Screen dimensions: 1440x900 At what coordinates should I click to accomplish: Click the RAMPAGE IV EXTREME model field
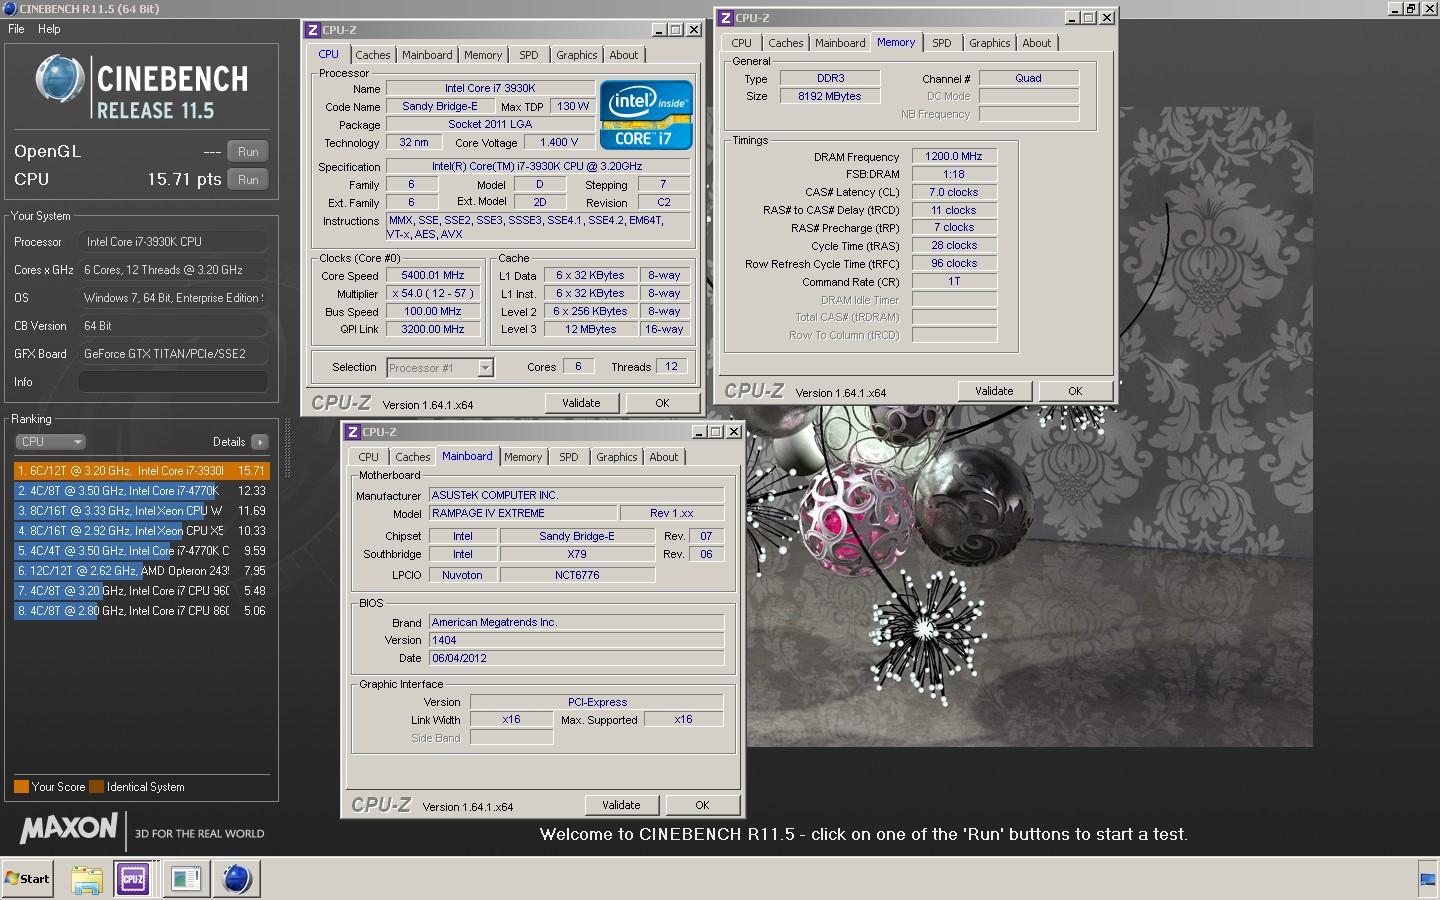[x=522, y=513]
